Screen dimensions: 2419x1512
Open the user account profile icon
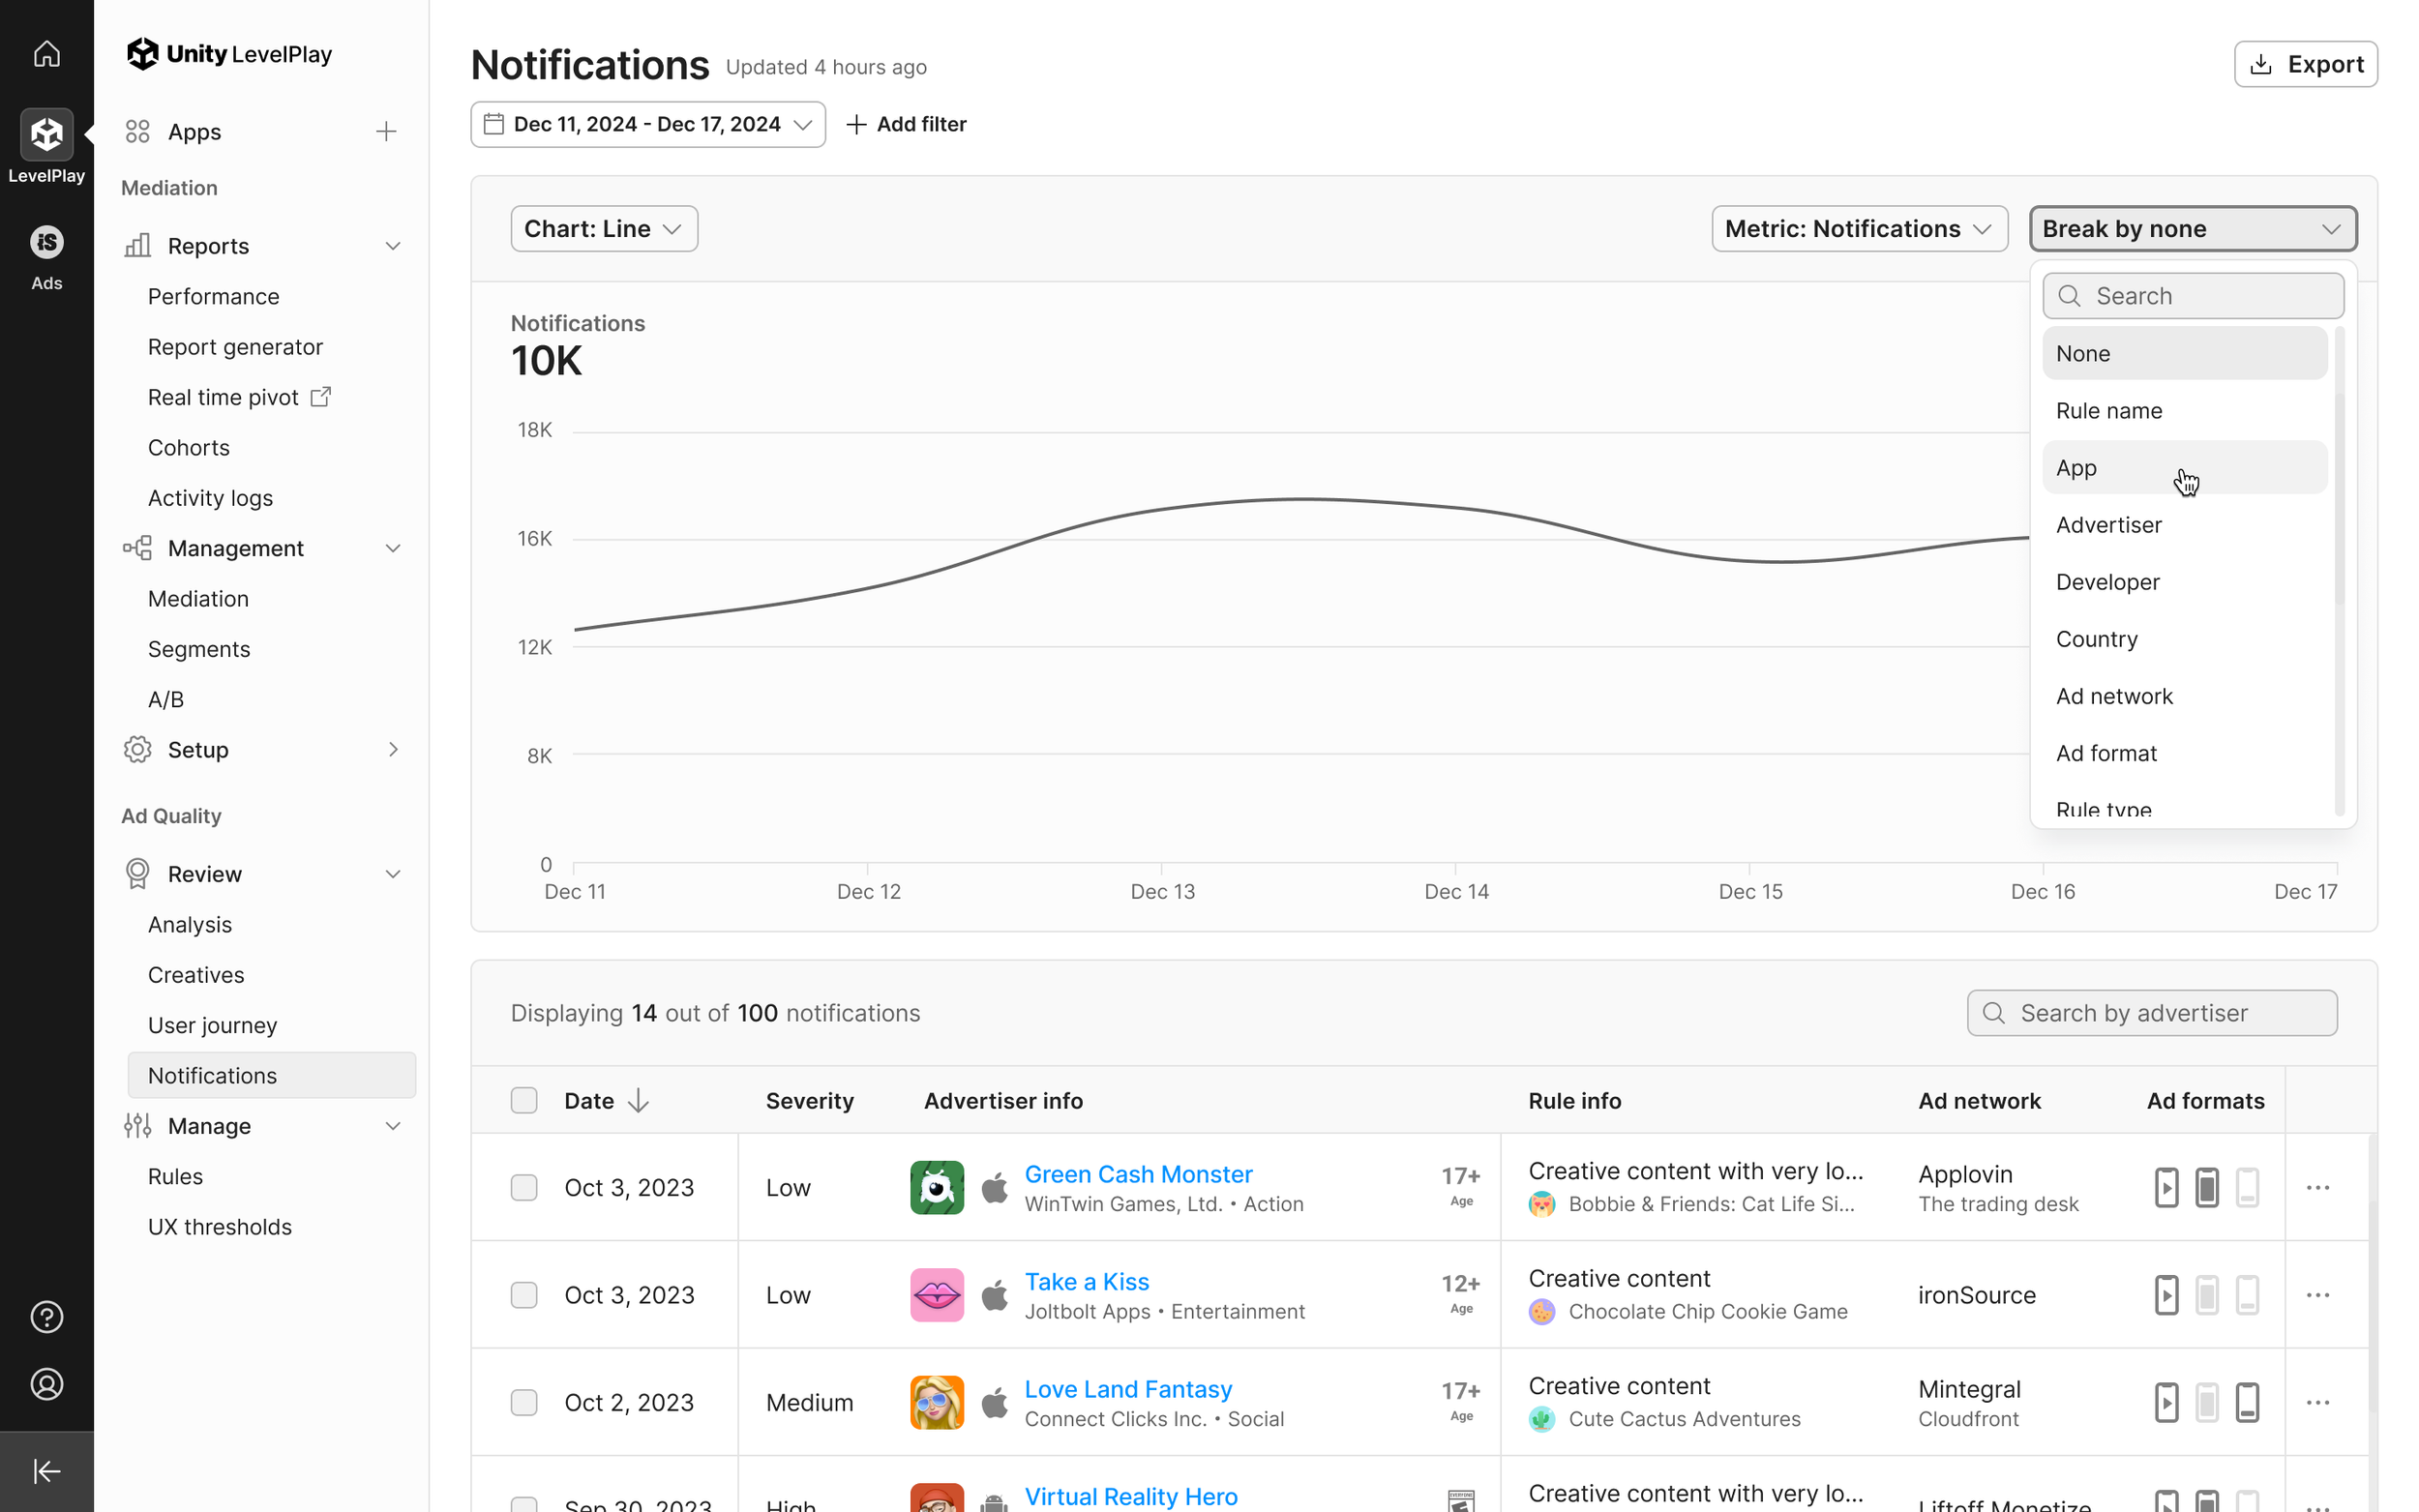(46, 1384)
